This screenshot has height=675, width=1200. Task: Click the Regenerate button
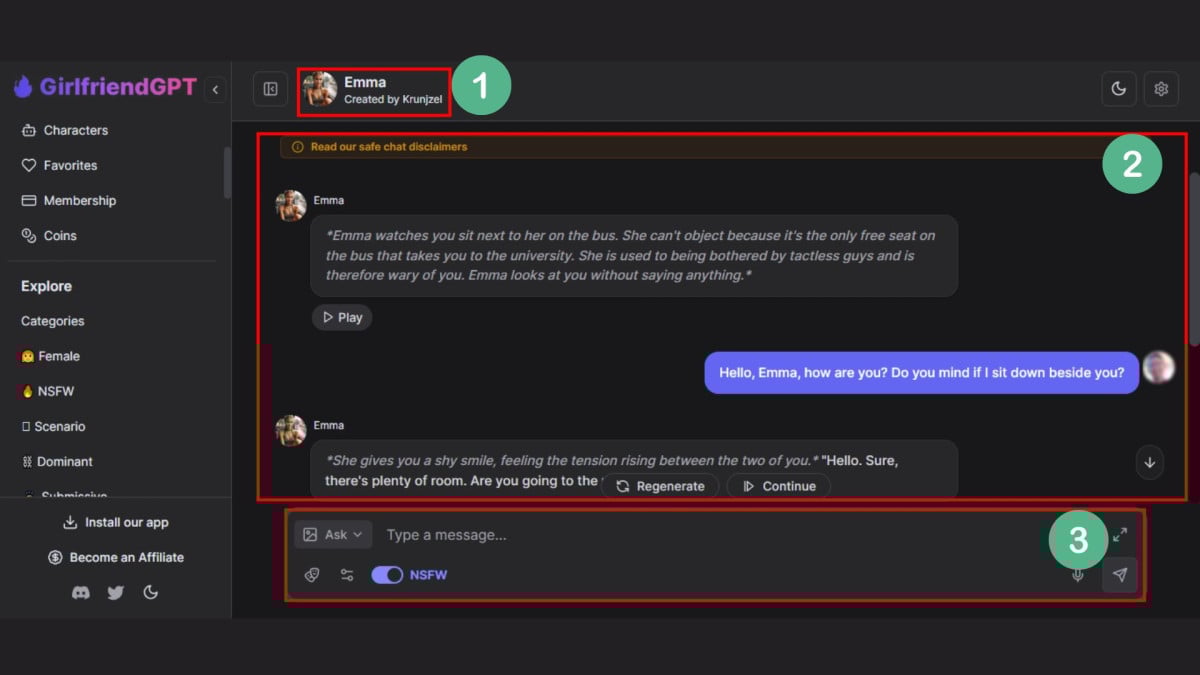tap(660, 486)
